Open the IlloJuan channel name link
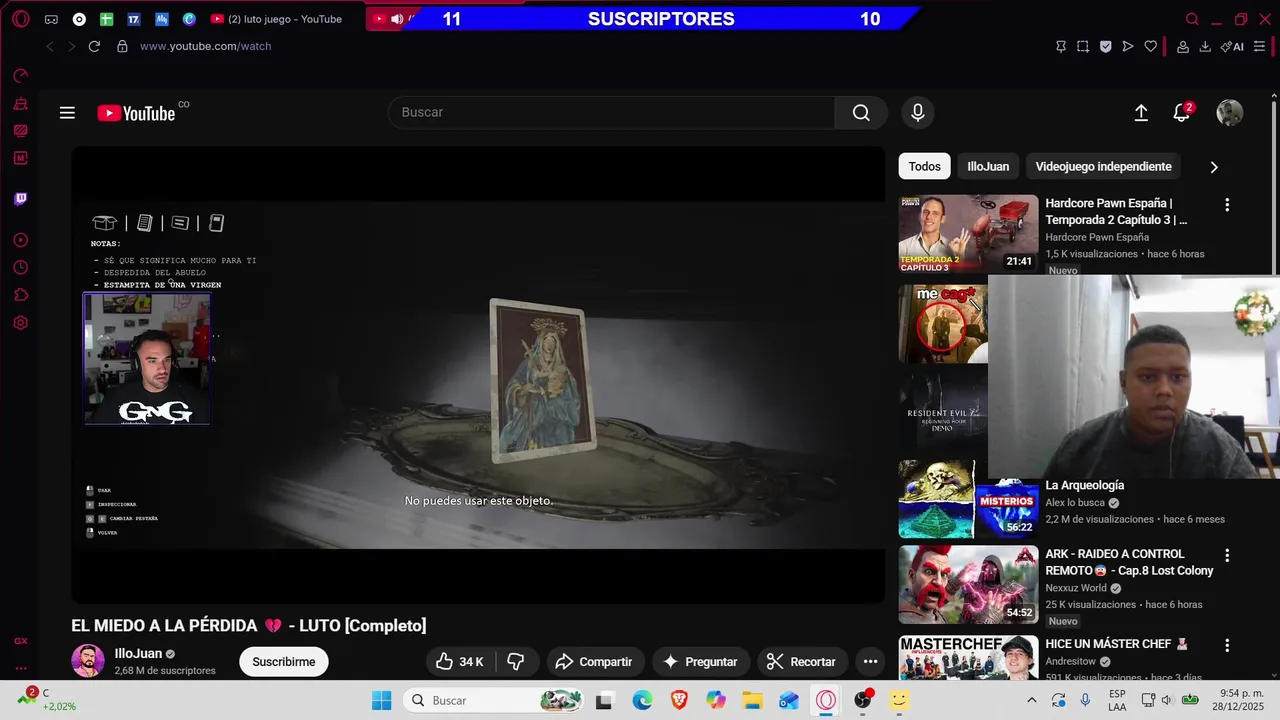Screen dimensions: 1280x720 point(138,654)
